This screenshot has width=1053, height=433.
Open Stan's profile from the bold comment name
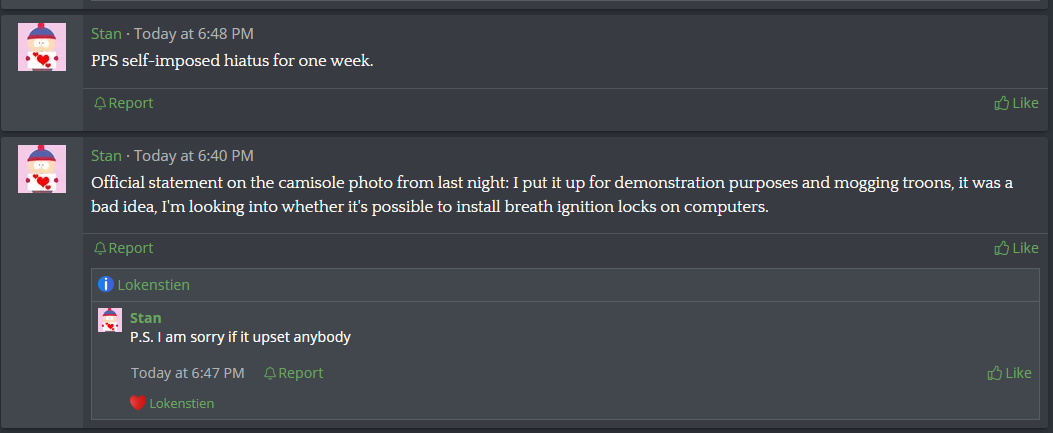click(x=146, y=318)
